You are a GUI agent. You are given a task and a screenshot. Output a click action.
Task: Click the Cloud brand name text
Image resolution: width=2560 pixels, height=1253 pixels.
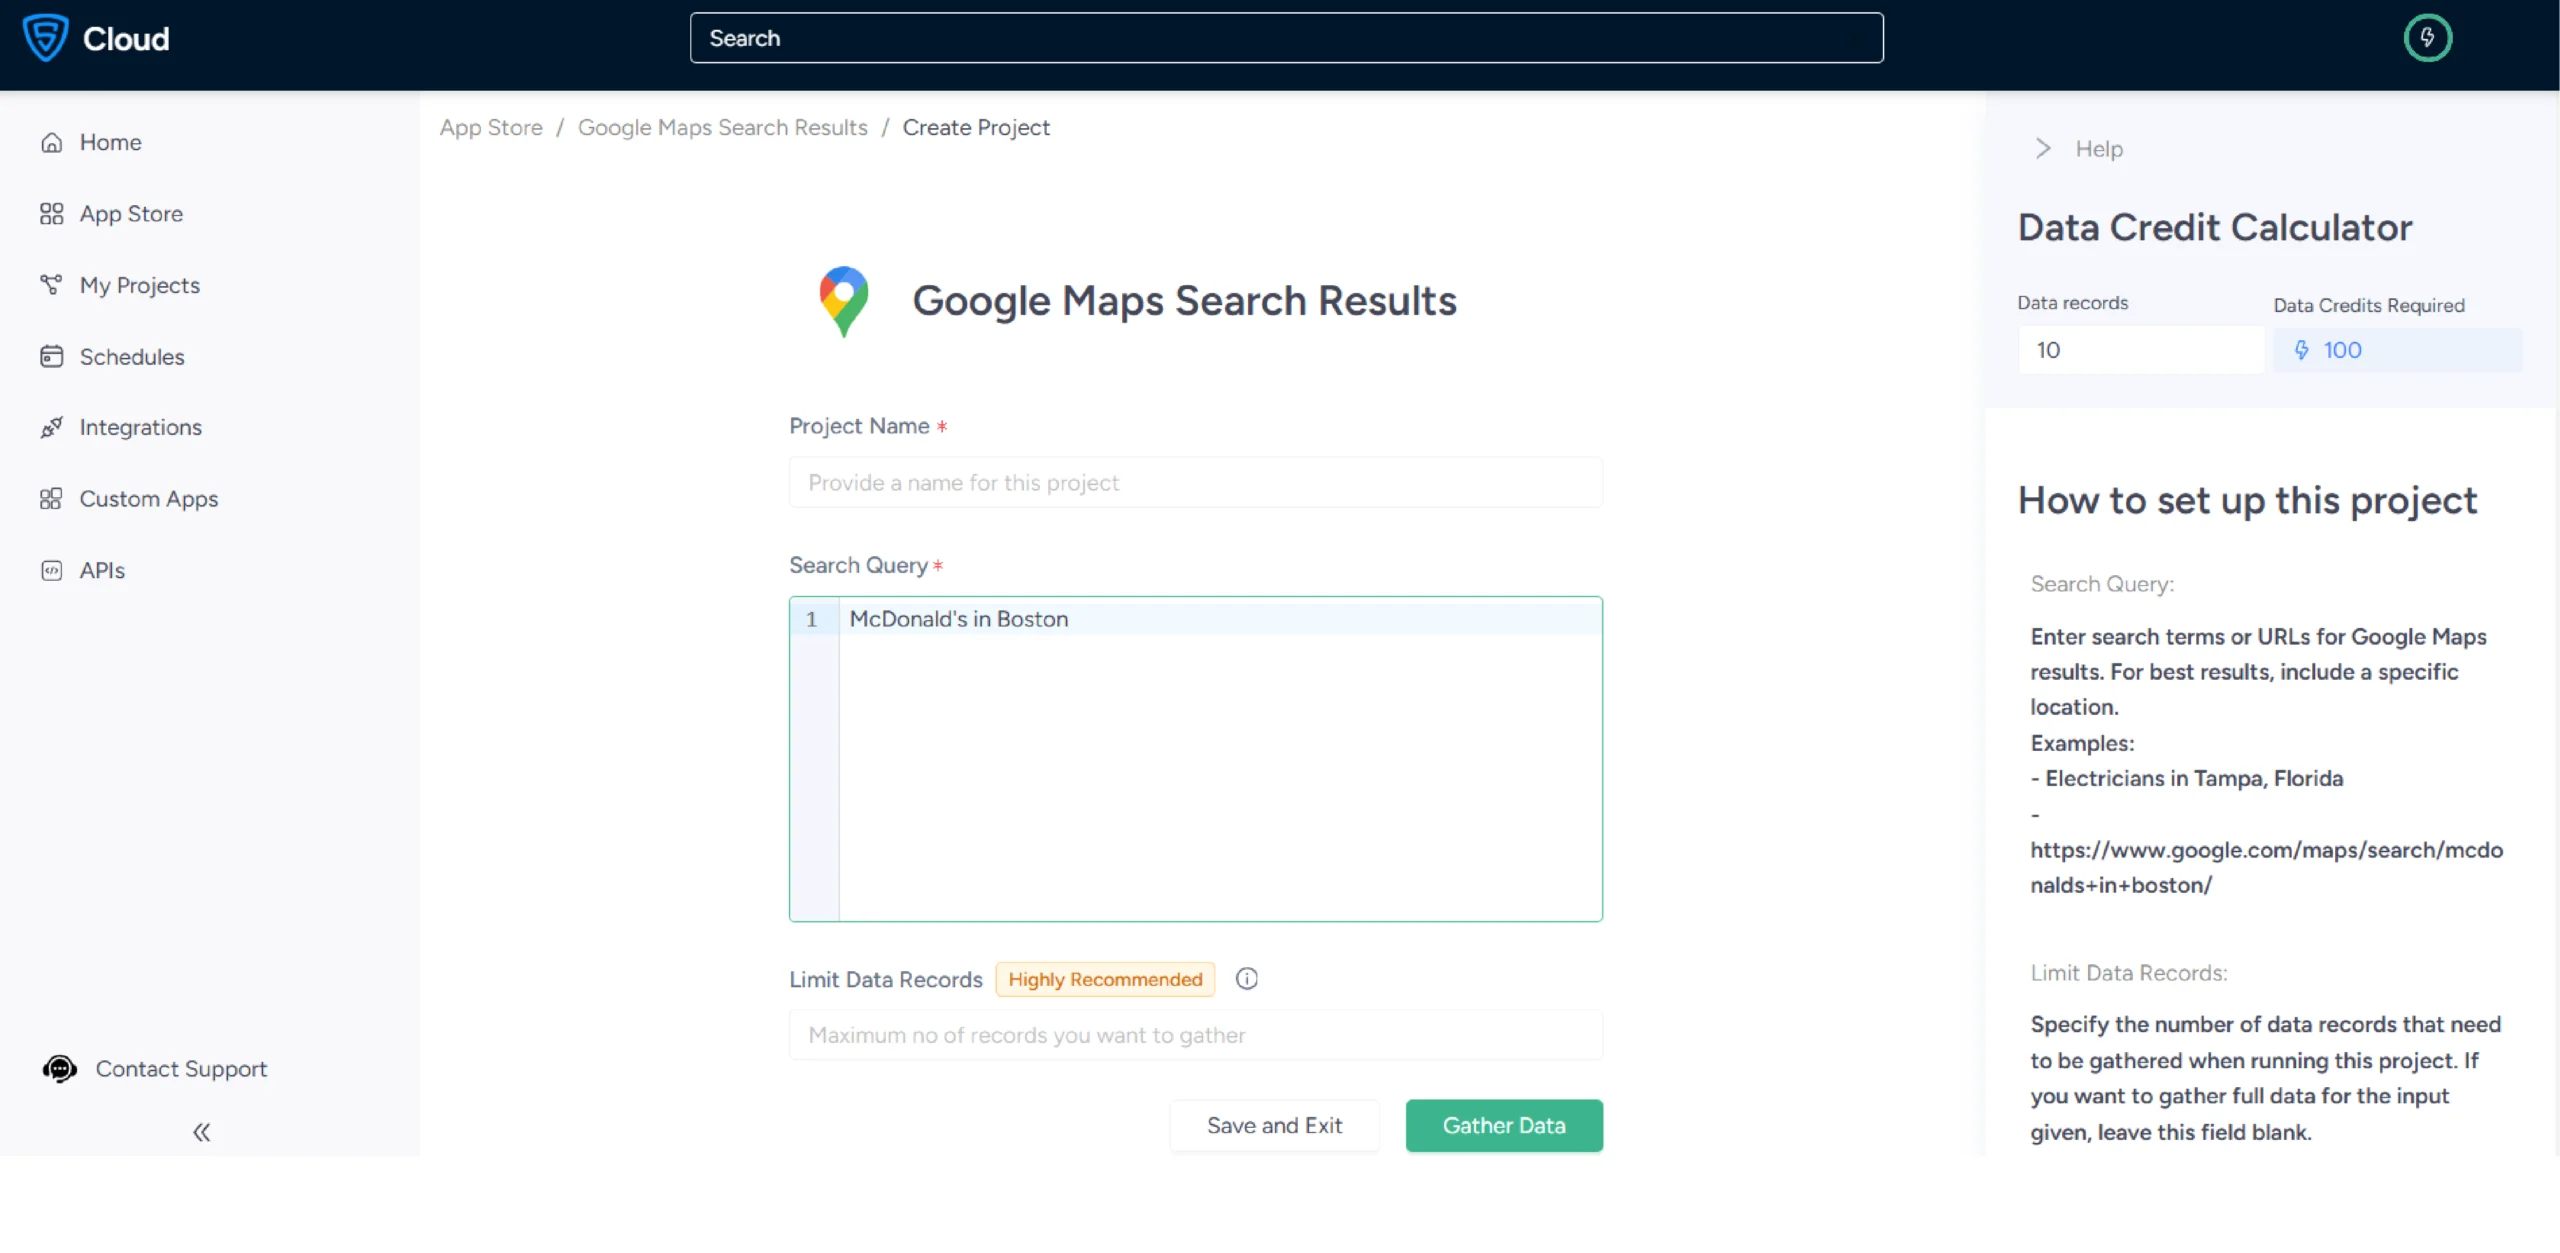126,39
